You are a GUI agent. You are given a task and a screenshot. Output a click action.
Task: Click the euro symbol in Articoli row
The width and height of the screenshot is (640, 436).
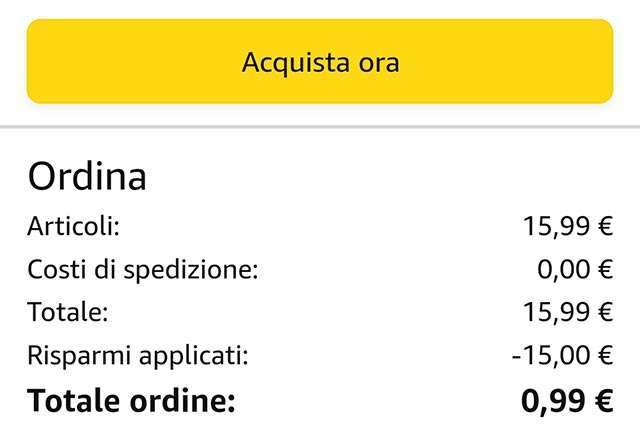pyautogui.click(x=604, y=226)
